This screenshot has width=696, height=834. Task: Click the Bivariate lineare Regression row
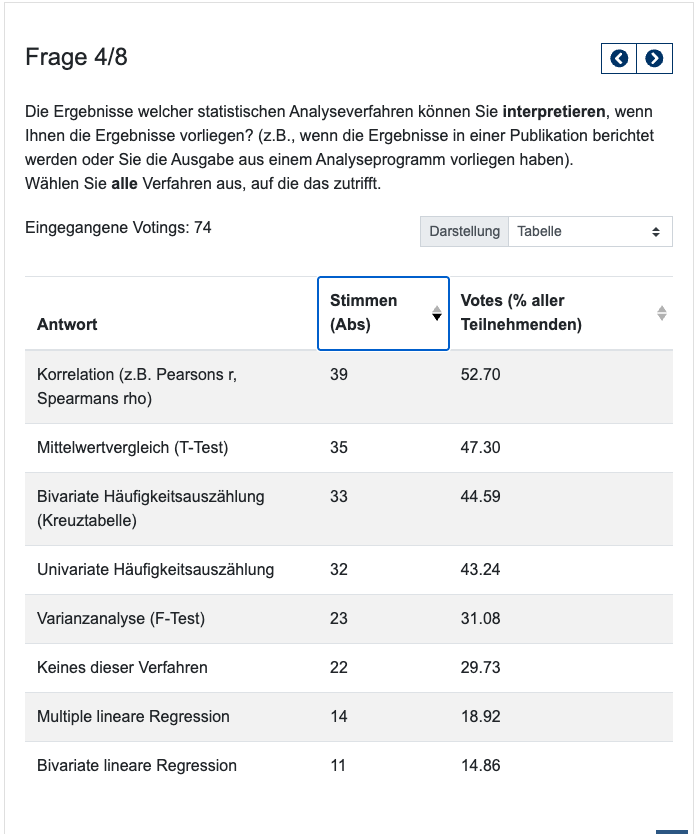pos(137,765)
